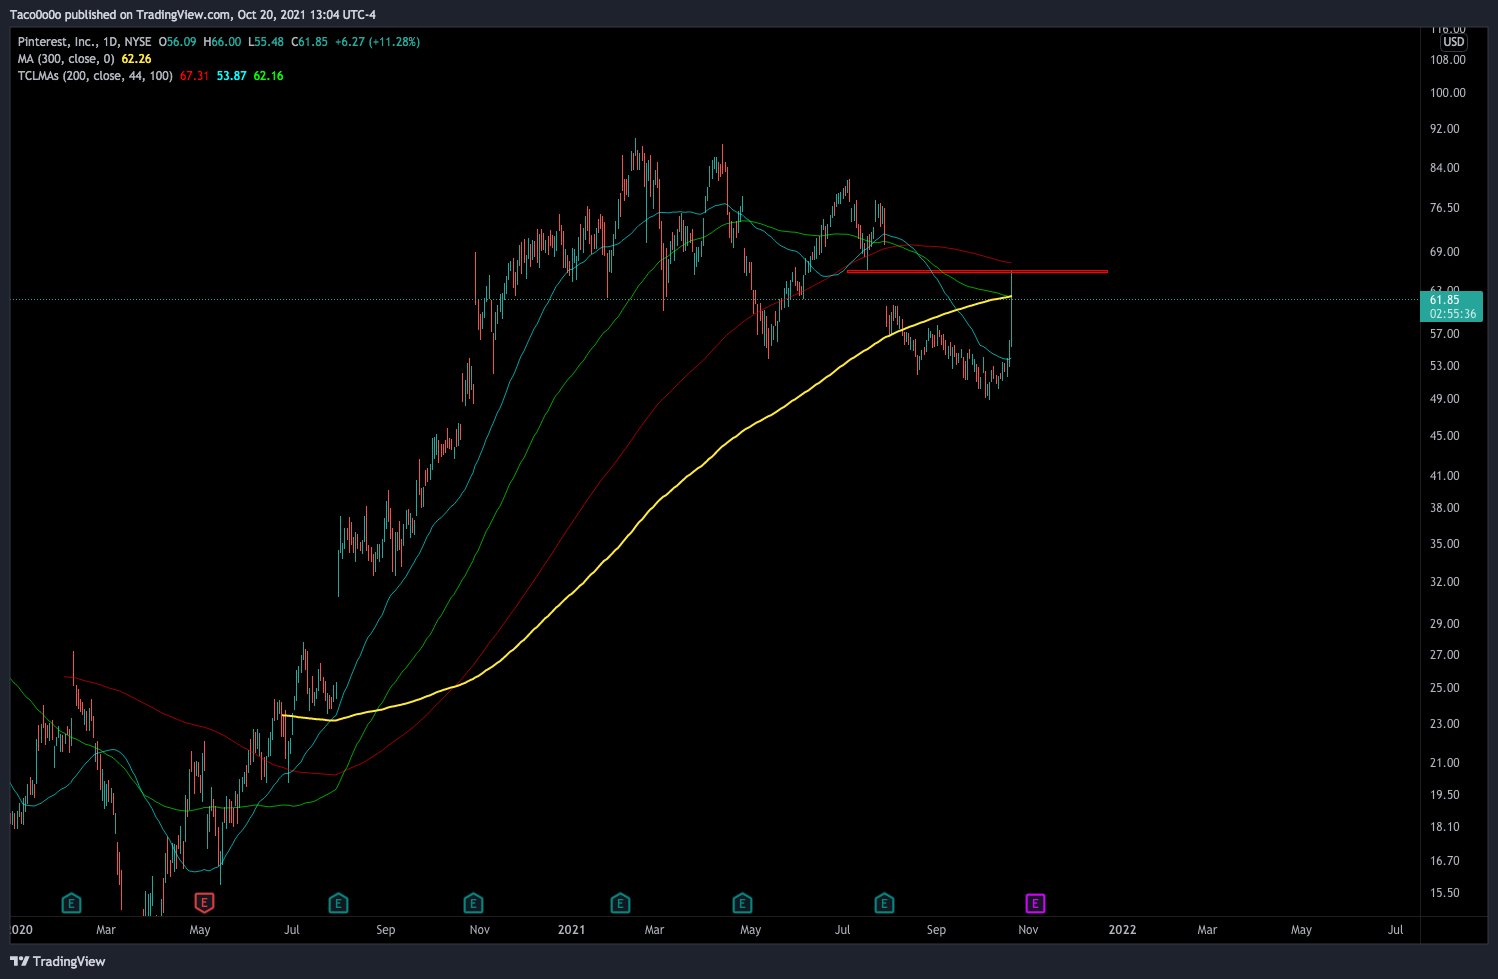Click the +6.27 (+11.28%) change value
Screen dimensions: 1498x979
pos(378,42)
